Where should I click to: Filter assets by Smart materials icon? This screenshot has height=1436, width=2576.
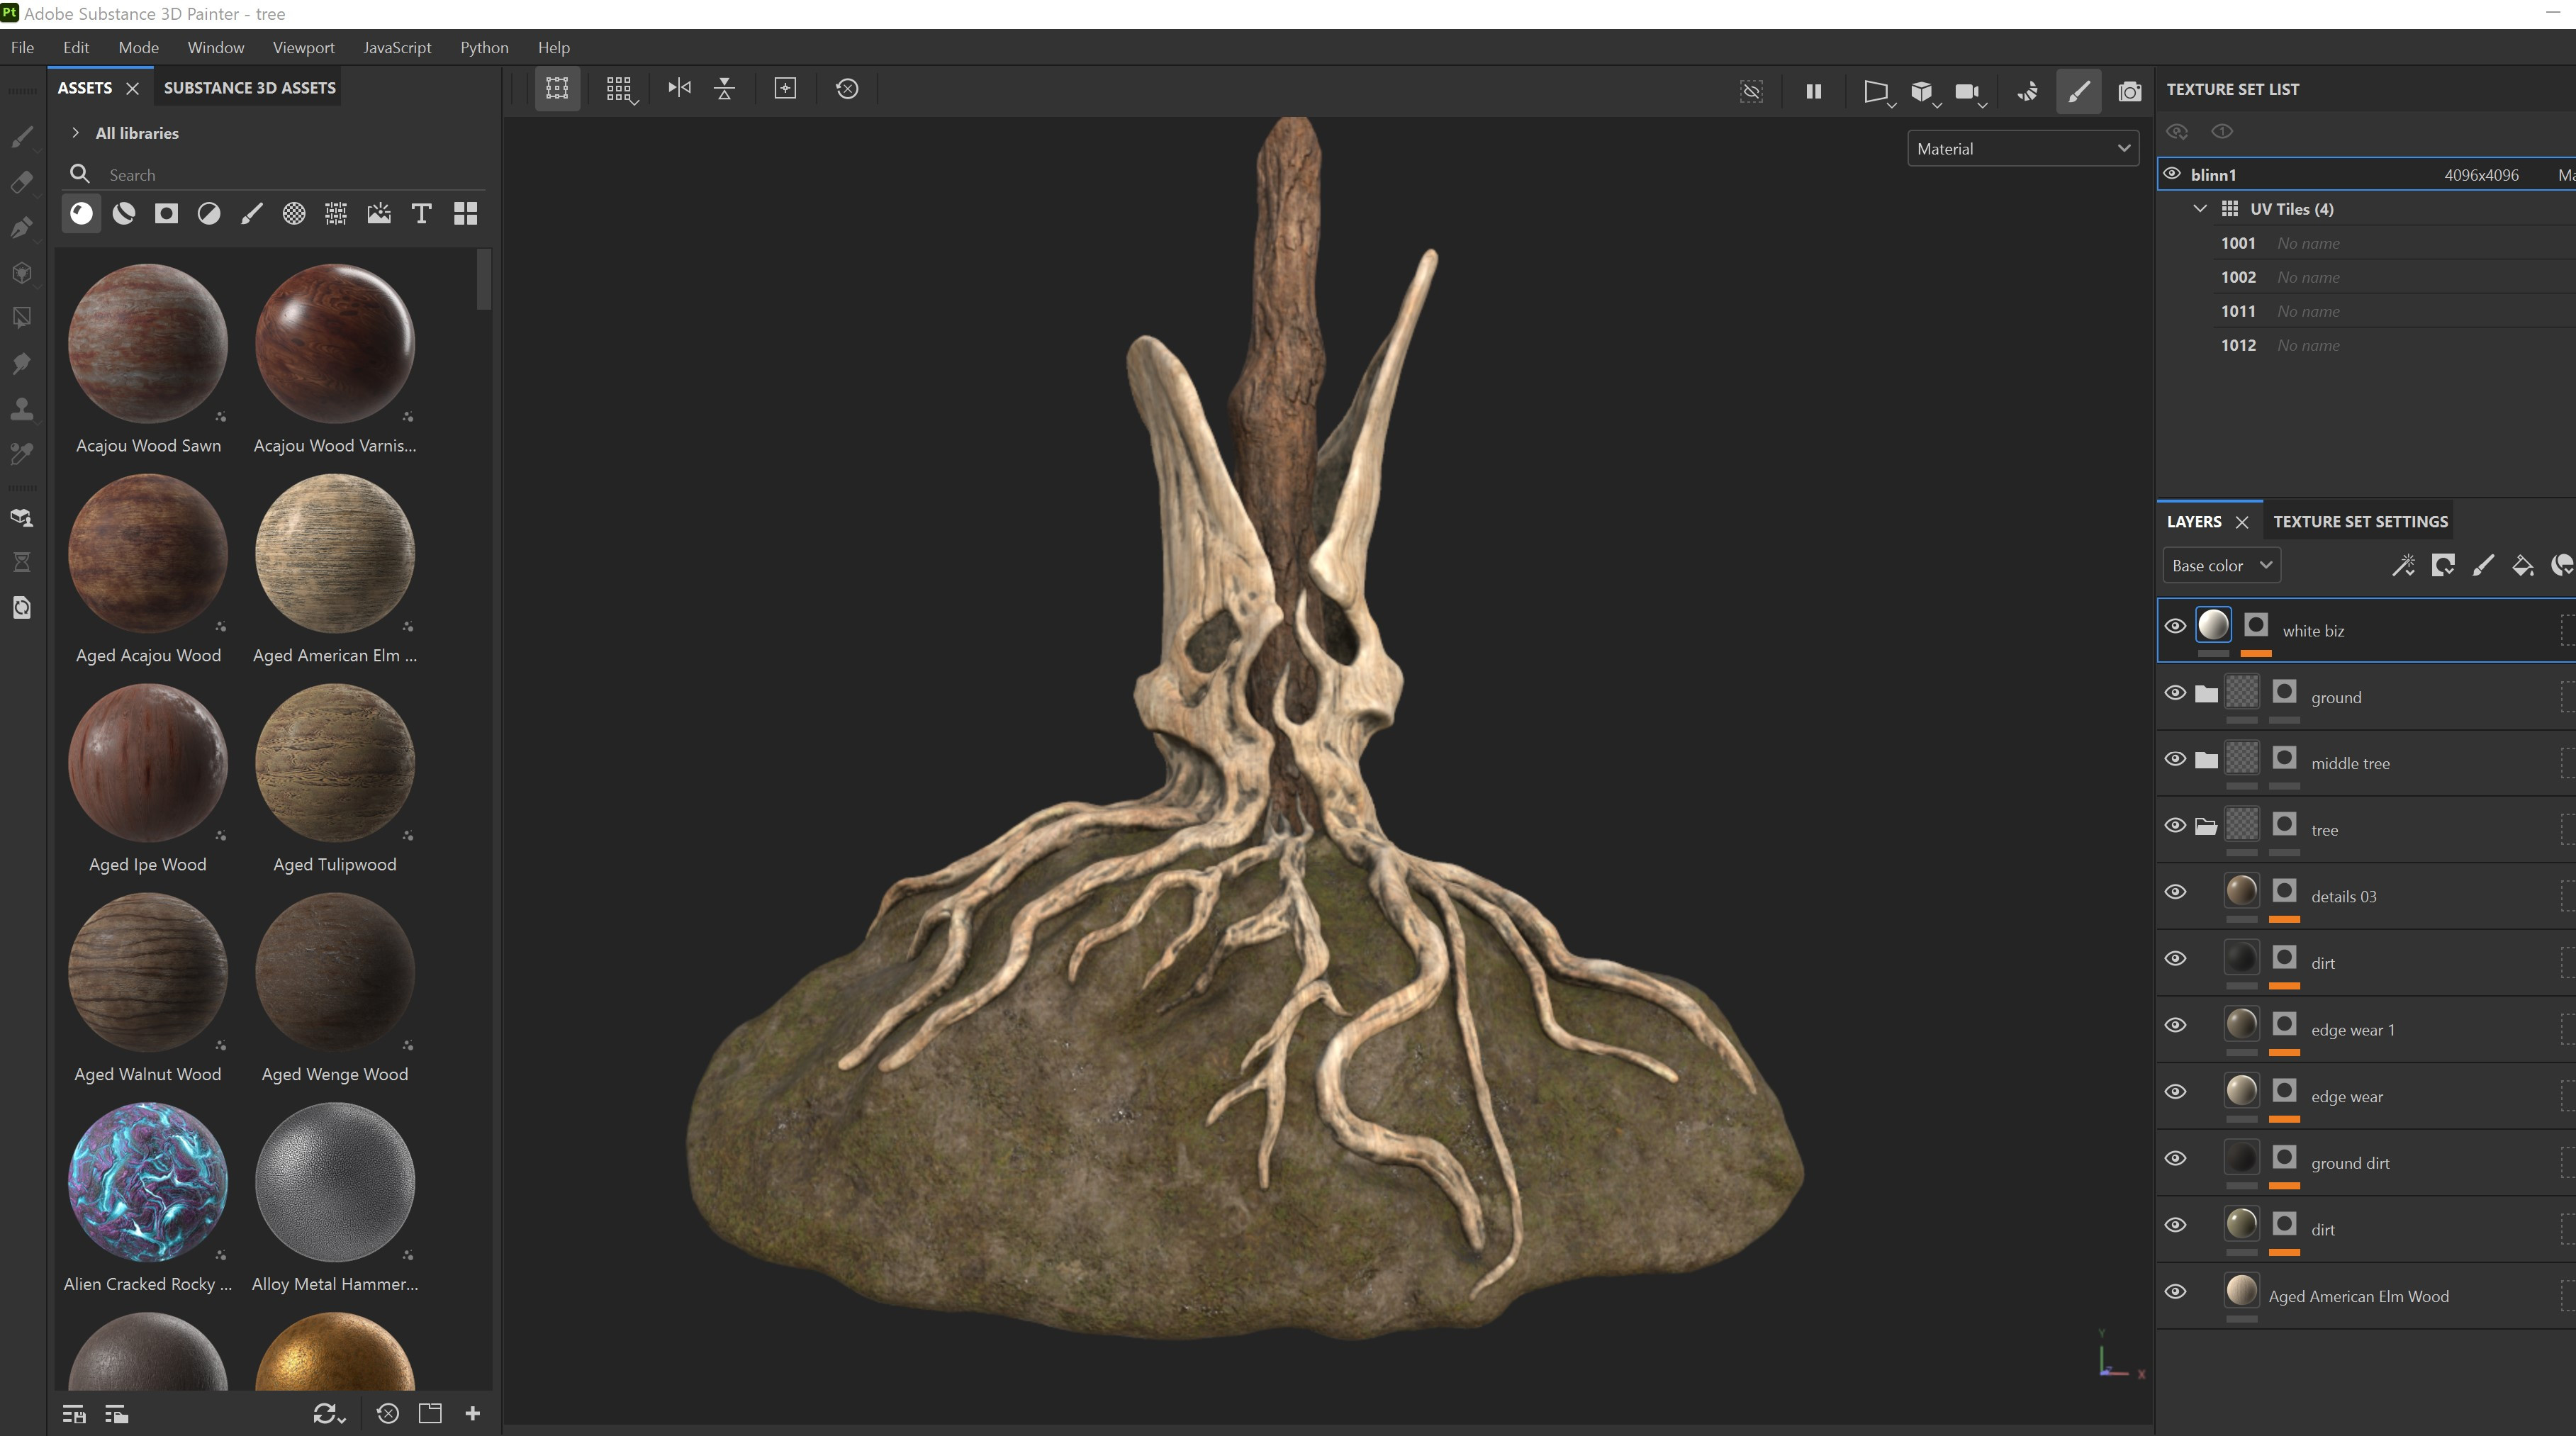coord(124,213)
